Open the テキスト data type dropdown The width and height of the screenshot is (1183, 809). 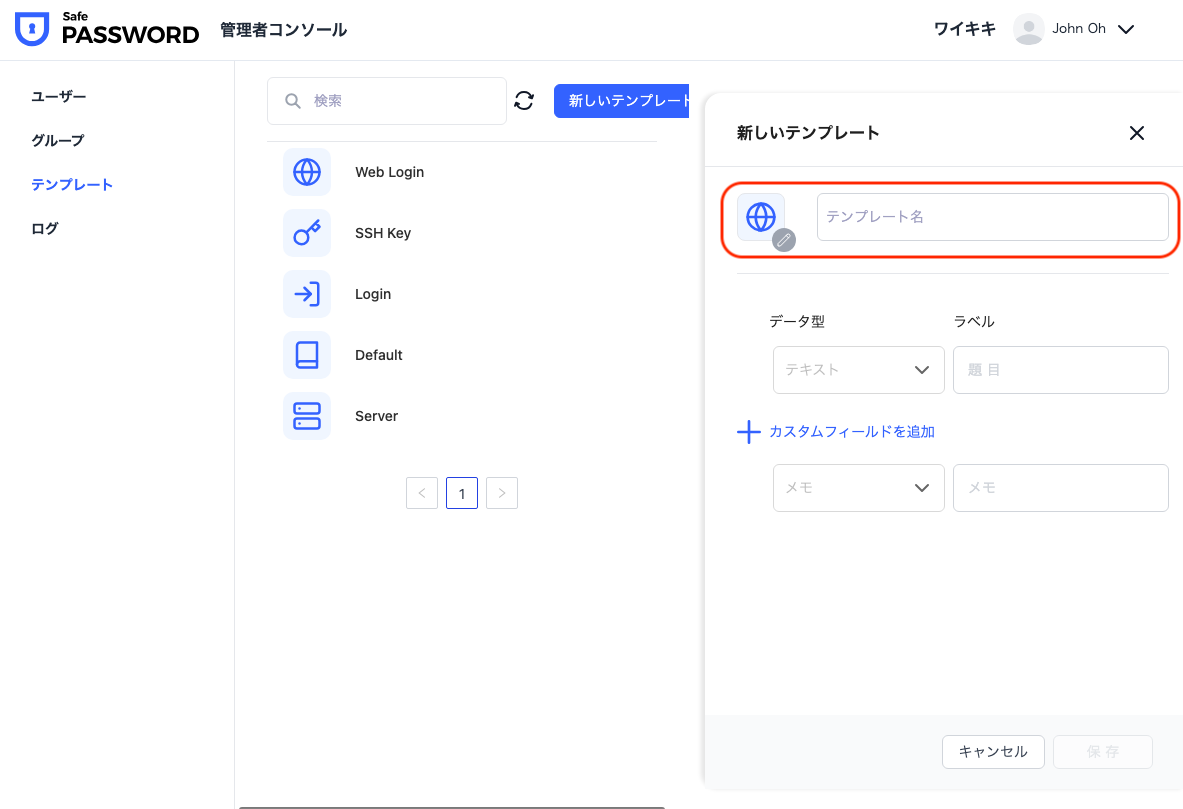coord(858,370)
